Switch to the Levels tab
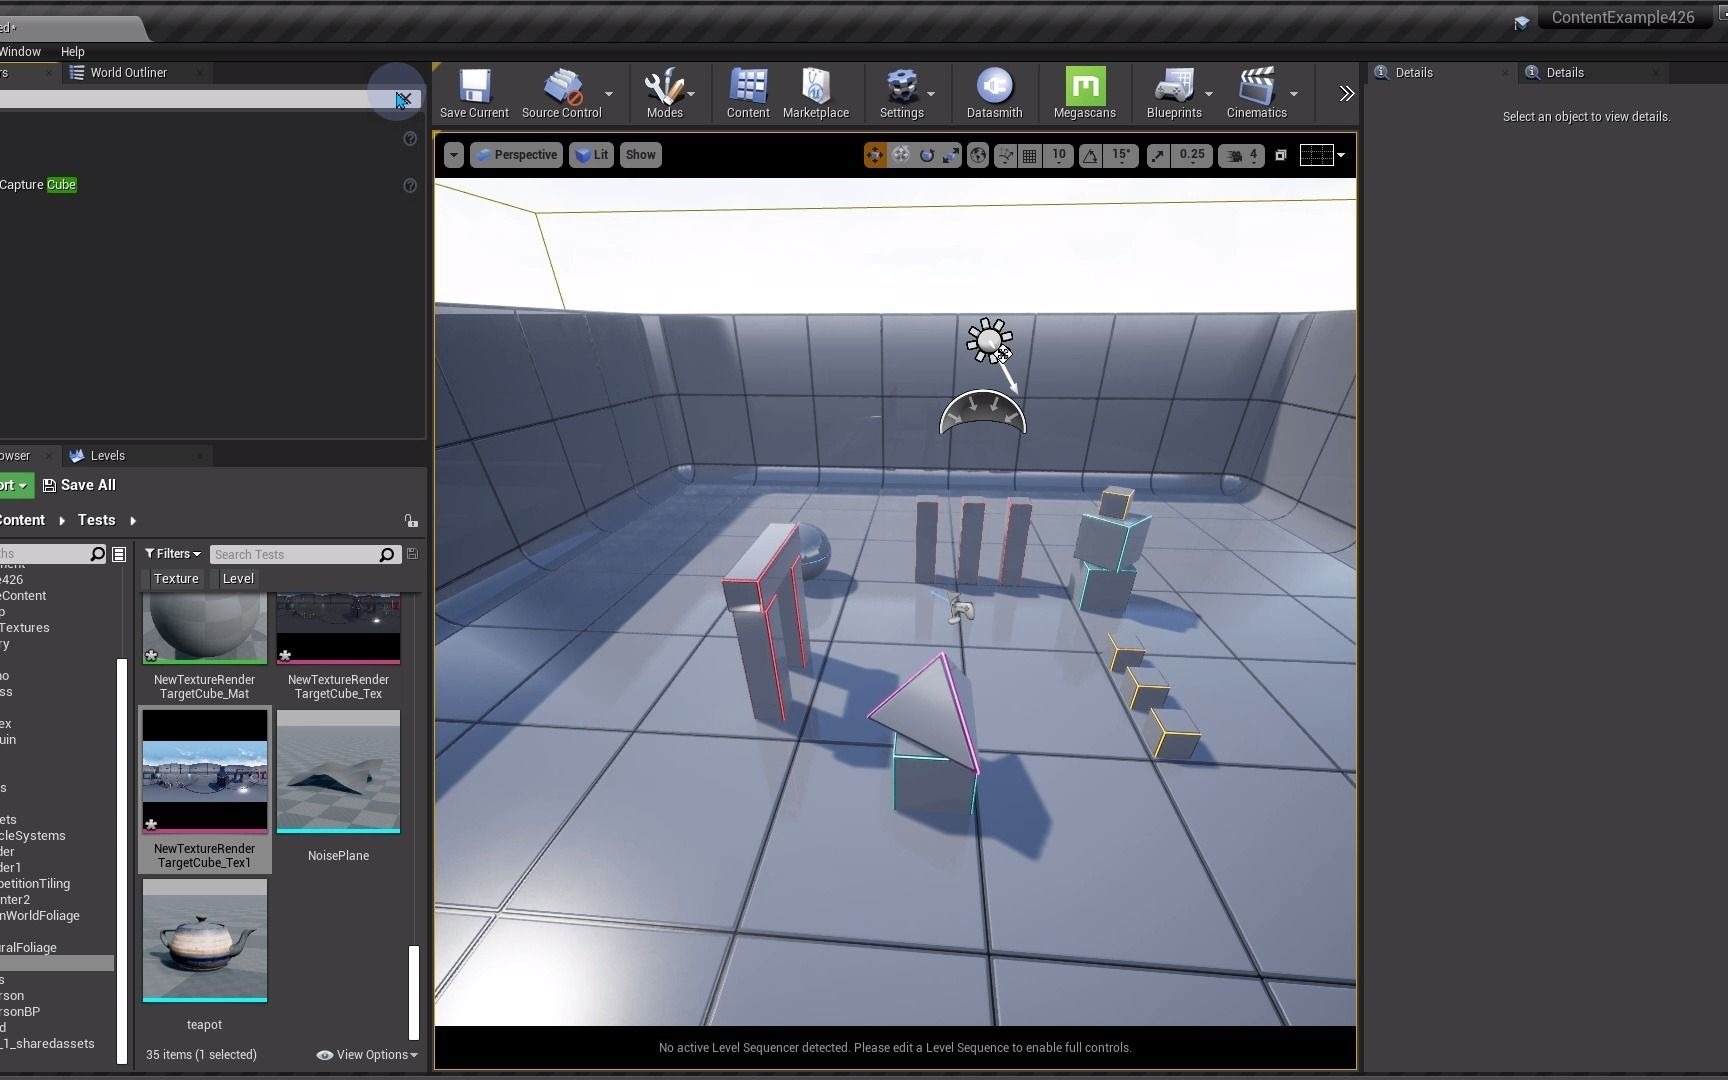The height and width of the screenshot is (1080, 1728). (x=107, y=455)
